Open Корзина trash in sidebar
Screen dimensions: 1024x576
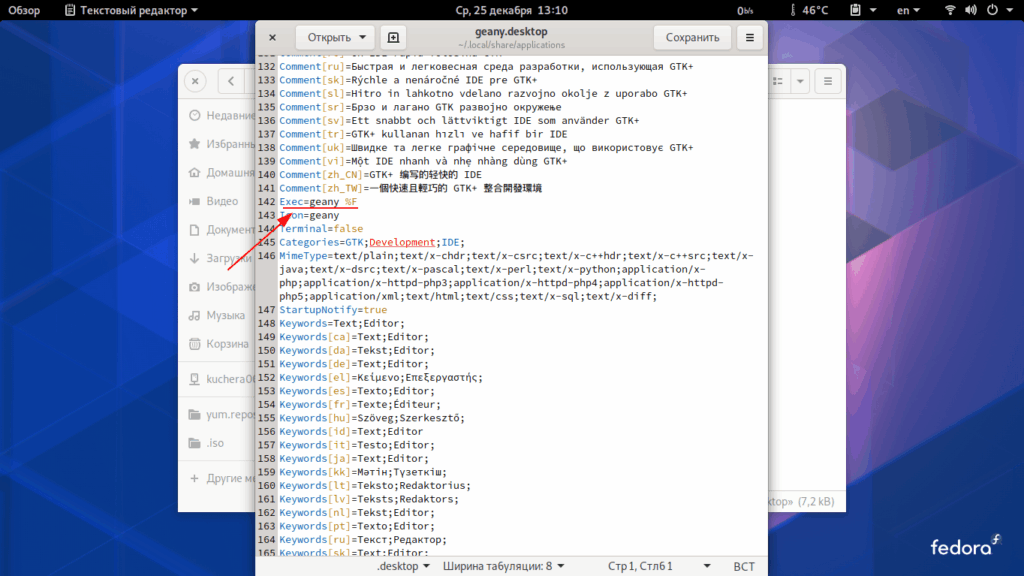(217, 344)
